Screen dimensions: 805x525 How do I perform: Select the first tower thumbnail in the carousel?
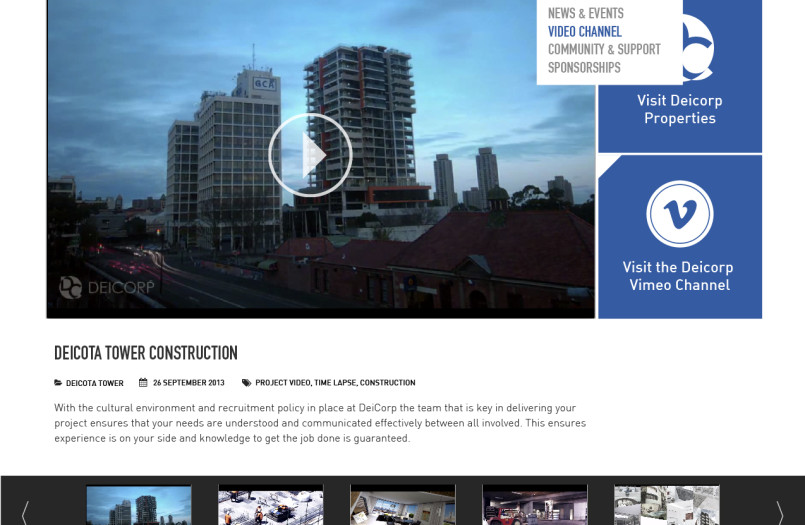(138, 506)
